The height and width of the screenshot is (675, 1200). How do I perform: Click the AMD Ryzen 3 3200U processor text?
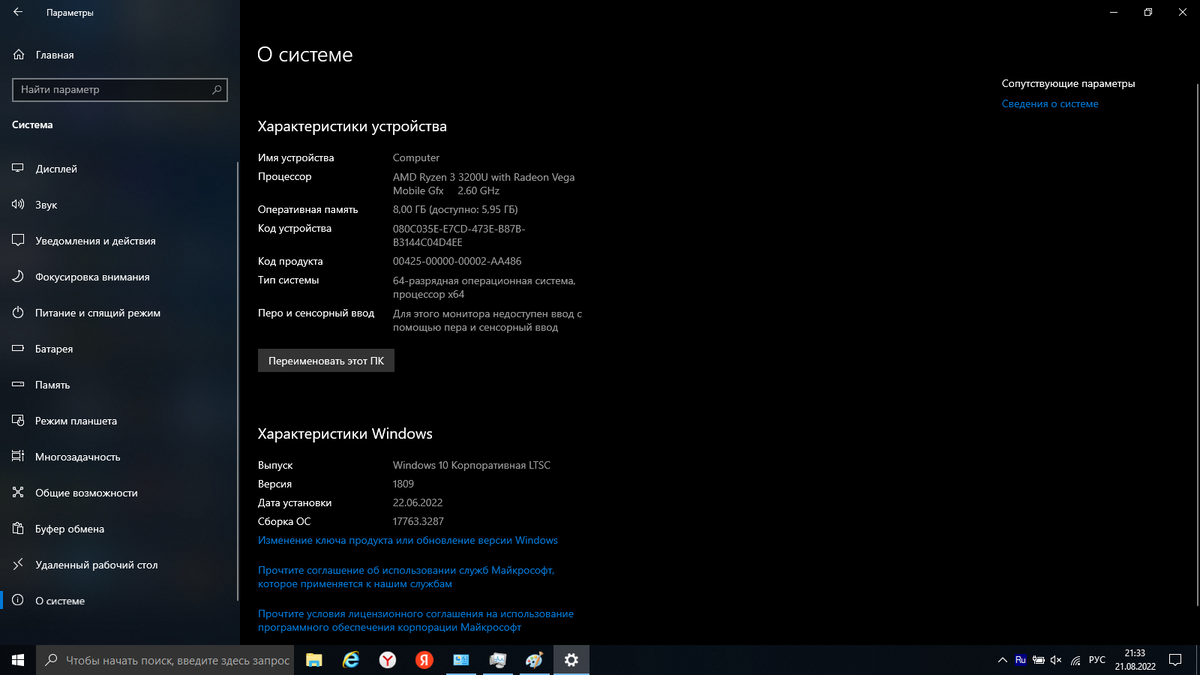pyautogui.click(x=484, y=184)
